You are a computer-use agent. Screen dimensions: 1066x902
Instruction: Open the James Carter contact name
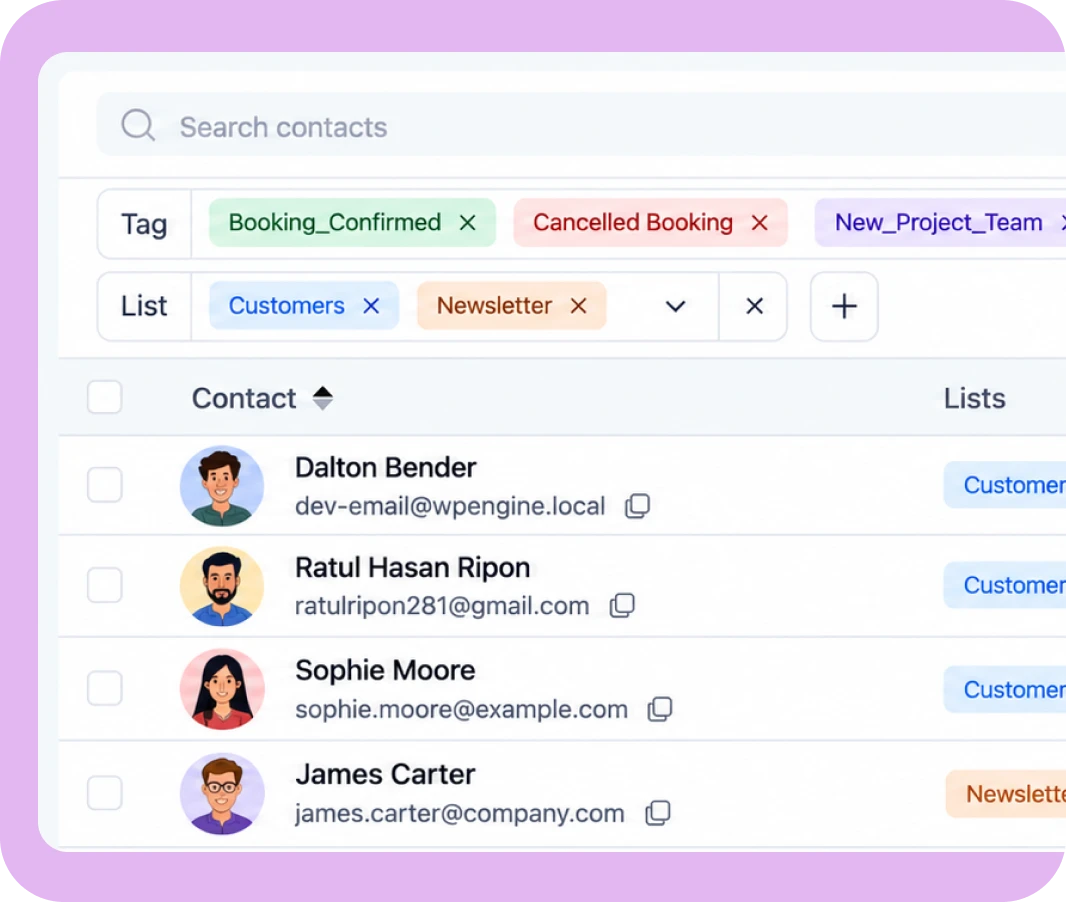pos(385,774)
